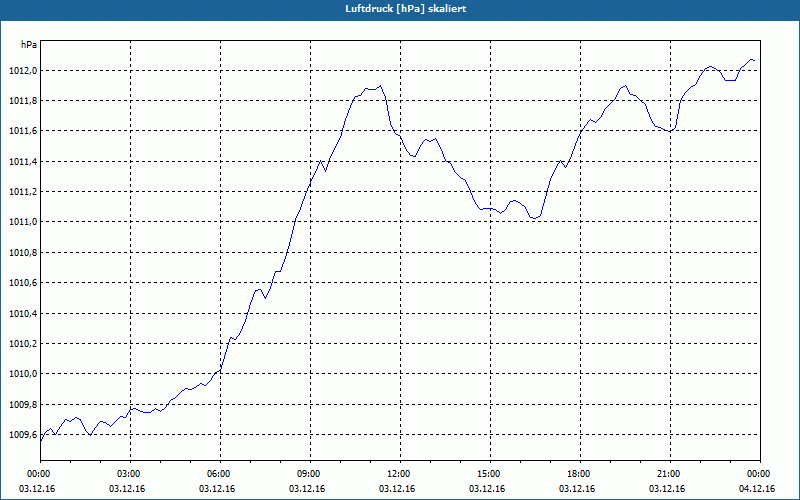Click the 1010,8 y-axis label
Image resolution: width=800 pixels, height=500 pixels.
click(x=23, y=253)
